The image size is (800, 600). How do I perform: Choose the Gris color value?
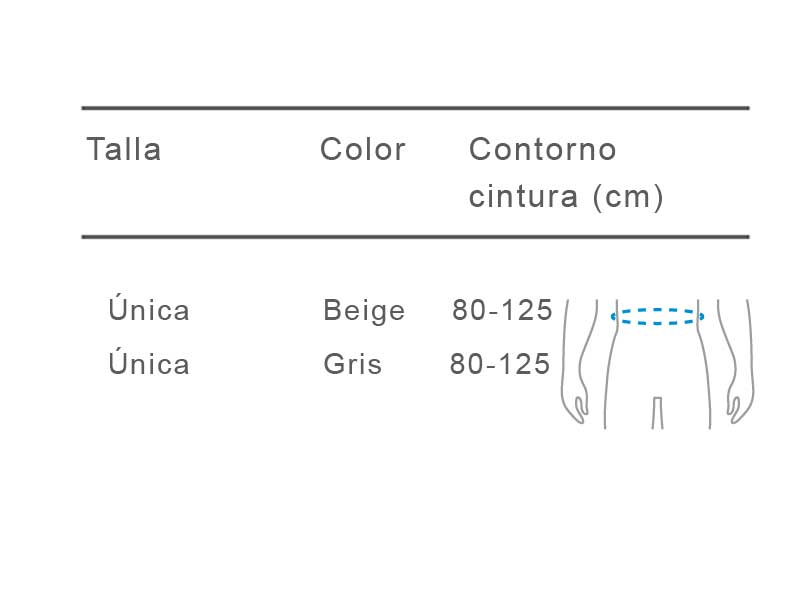[x=353, y=364]
